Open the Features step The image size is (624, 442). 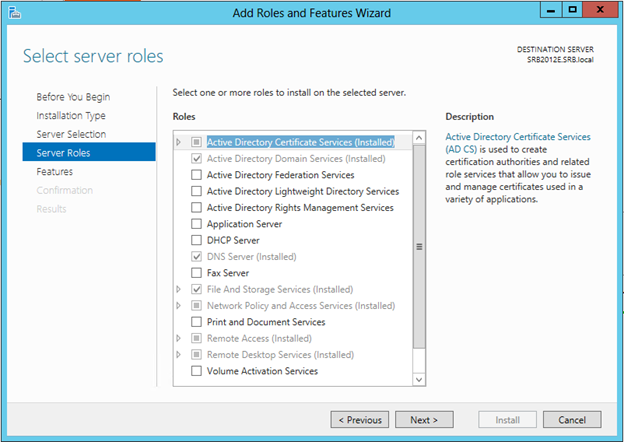55,172
